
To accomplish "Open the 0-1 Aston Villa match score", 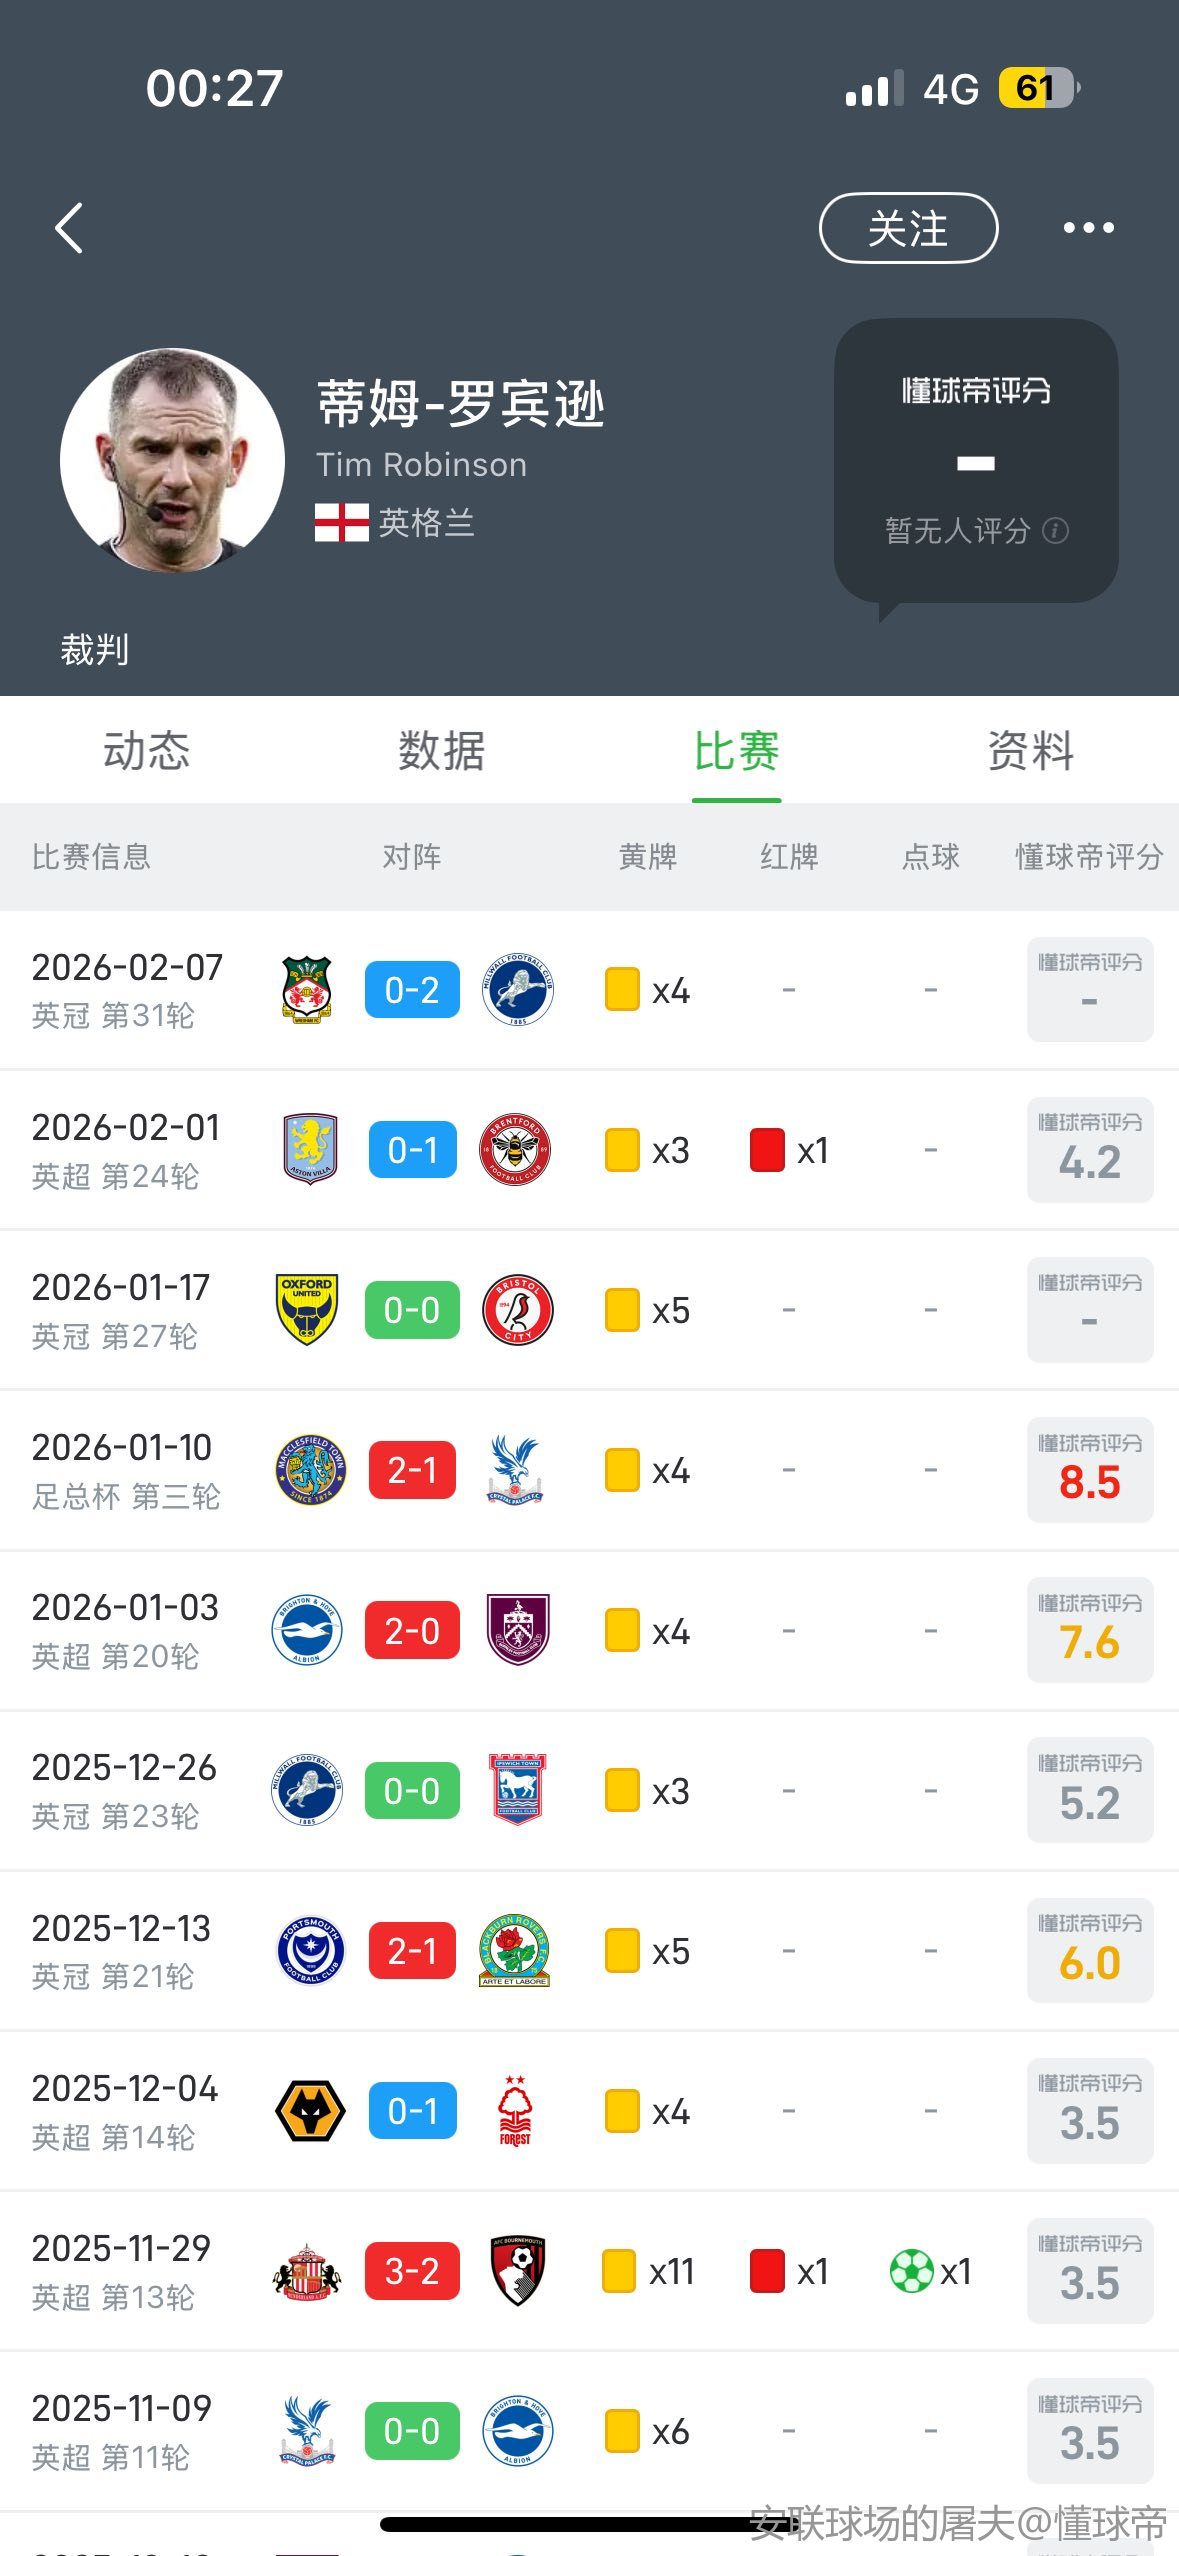I will pos(412,1150).
